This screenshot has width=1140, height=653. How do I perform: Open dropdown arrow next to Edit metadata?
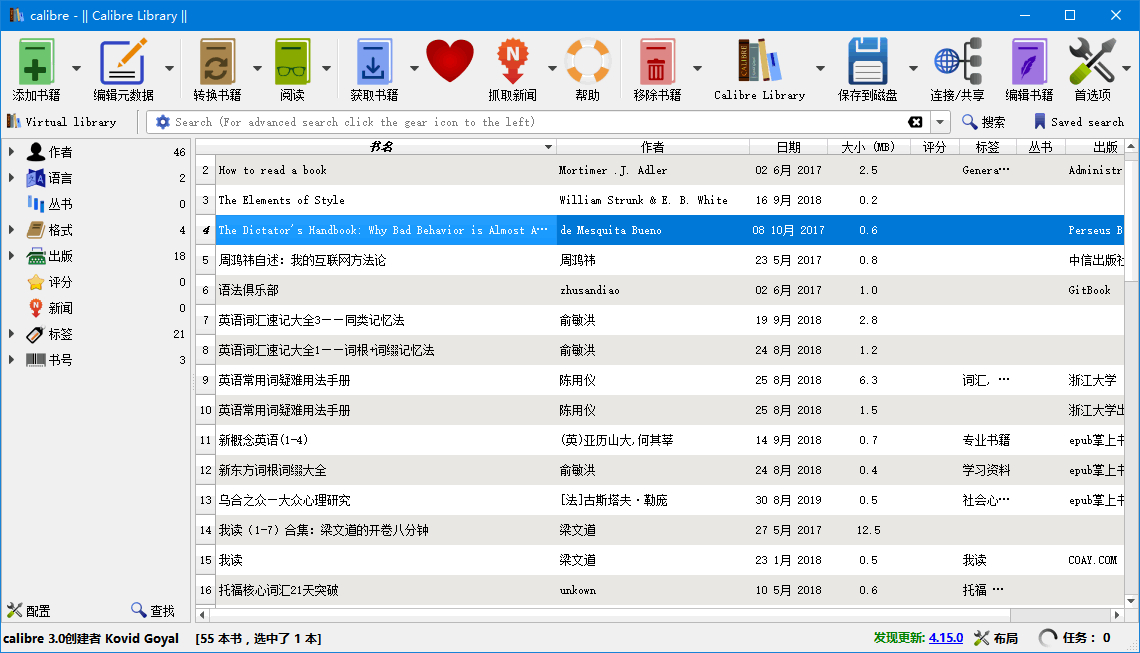(169, 68)
